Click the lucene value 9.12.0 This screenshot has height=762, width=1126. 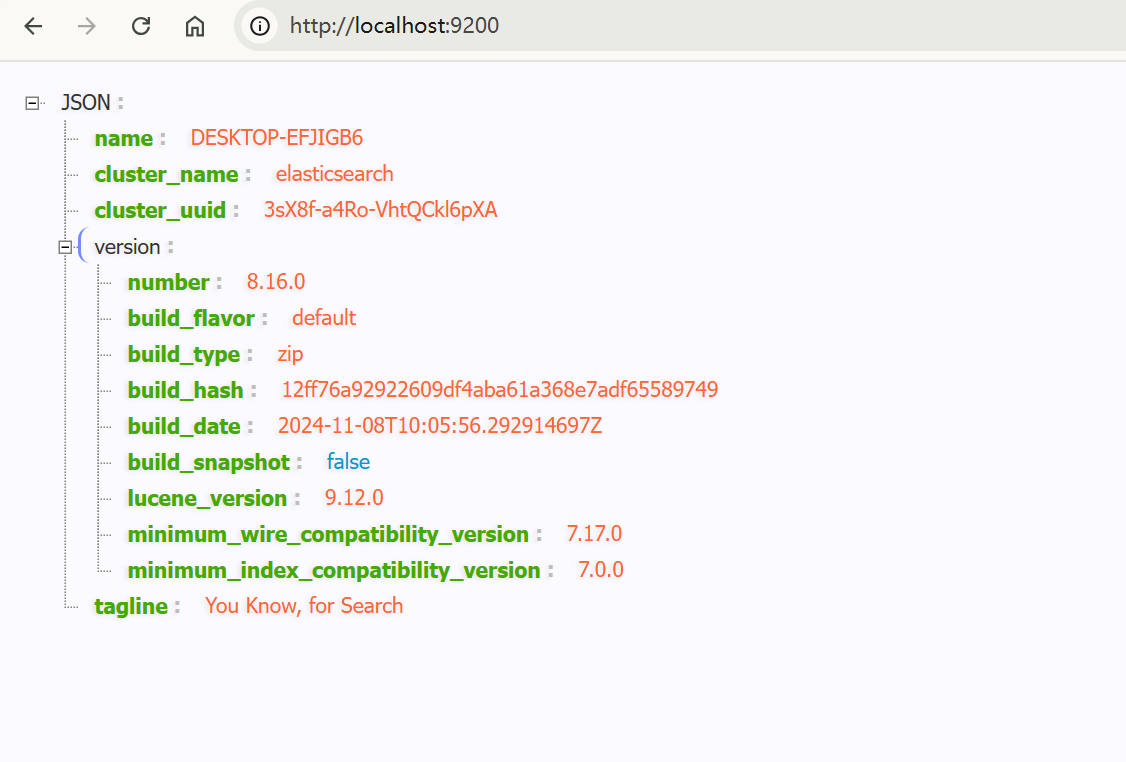pos(354,497)
